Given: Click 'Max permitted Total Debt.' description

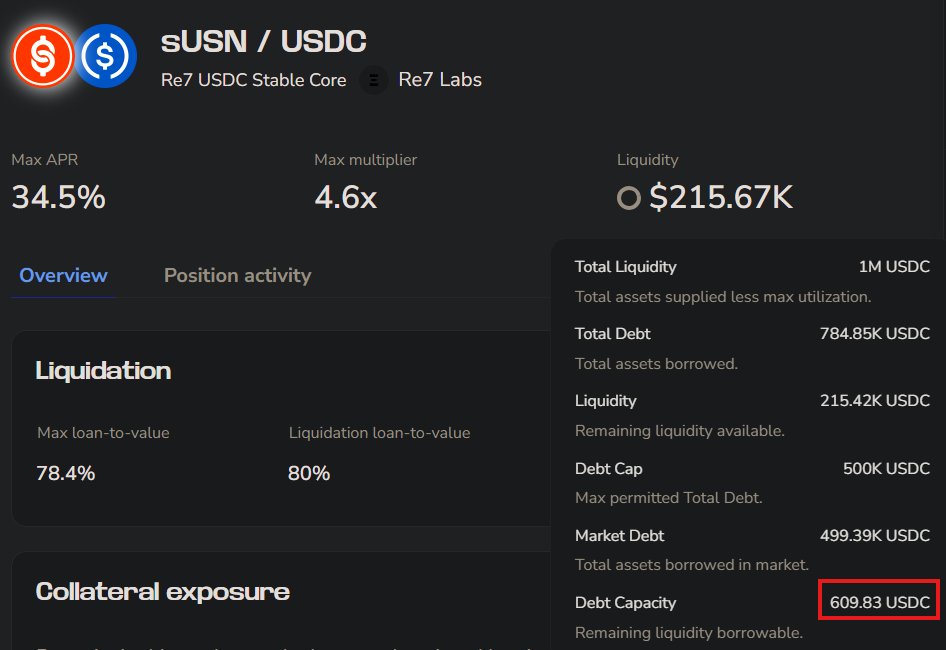Looking at the screenshot, I should tap(668, 498).
